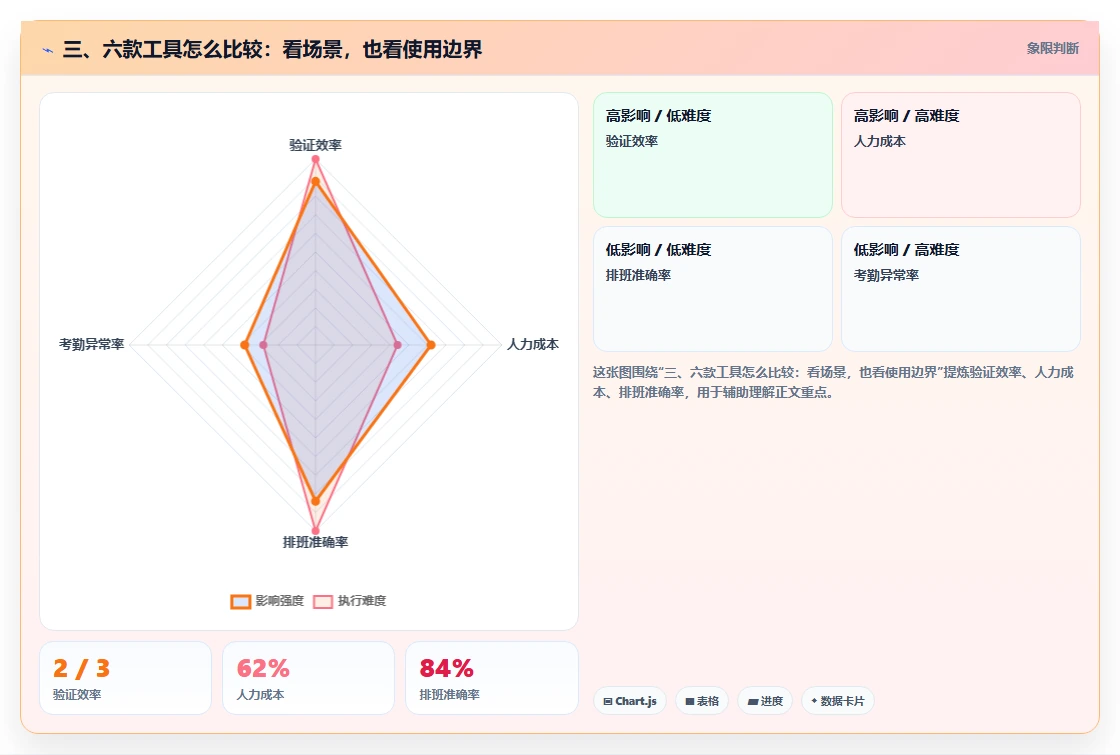
Task: Click the pink data point on 验证效率 axis
Action: click(x=315, y=159)
